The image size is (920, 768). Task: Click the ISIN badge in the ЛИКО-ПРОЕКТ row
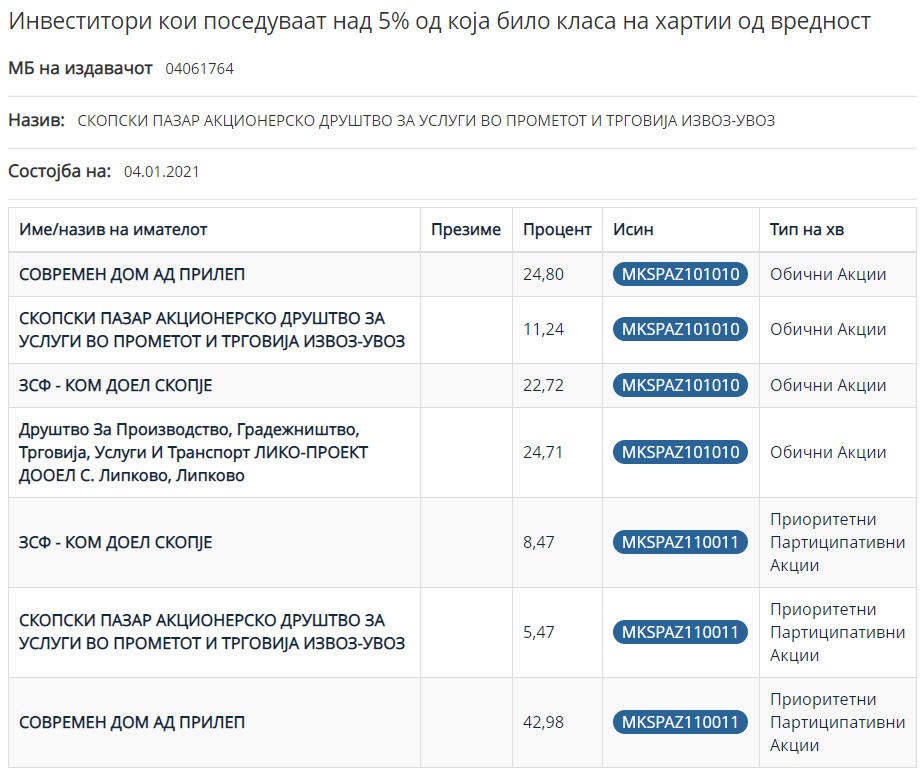coord(680,452)
